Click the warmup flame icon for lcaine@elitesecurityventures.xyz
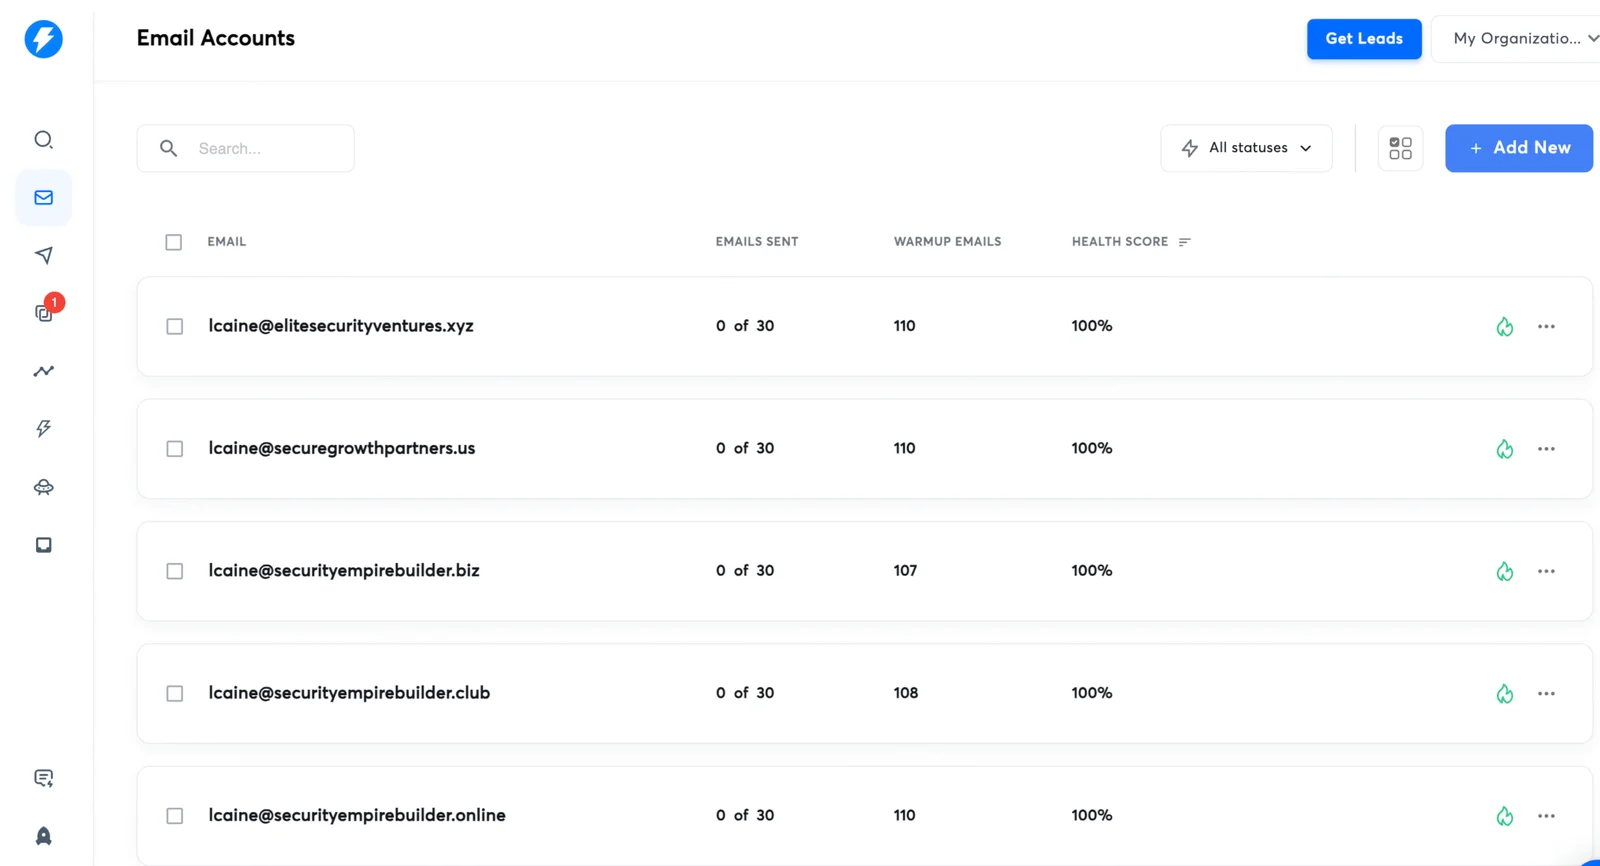Image resolution: width=1600 pixels, height=866 pixels. pos(1504,327)
